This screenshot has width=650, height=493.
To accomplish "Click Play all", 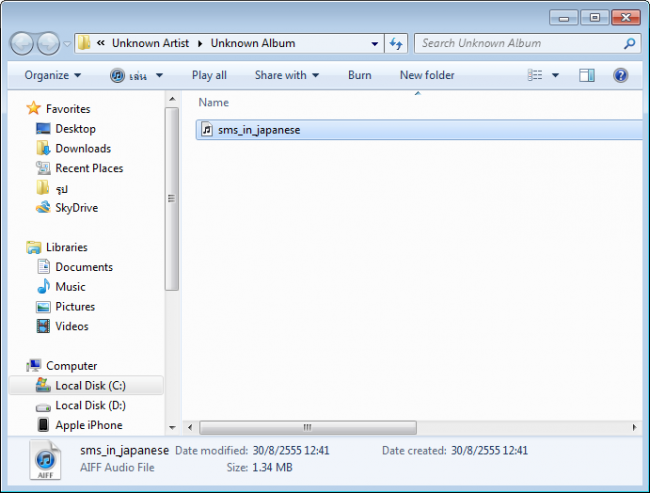I will 209,75.
